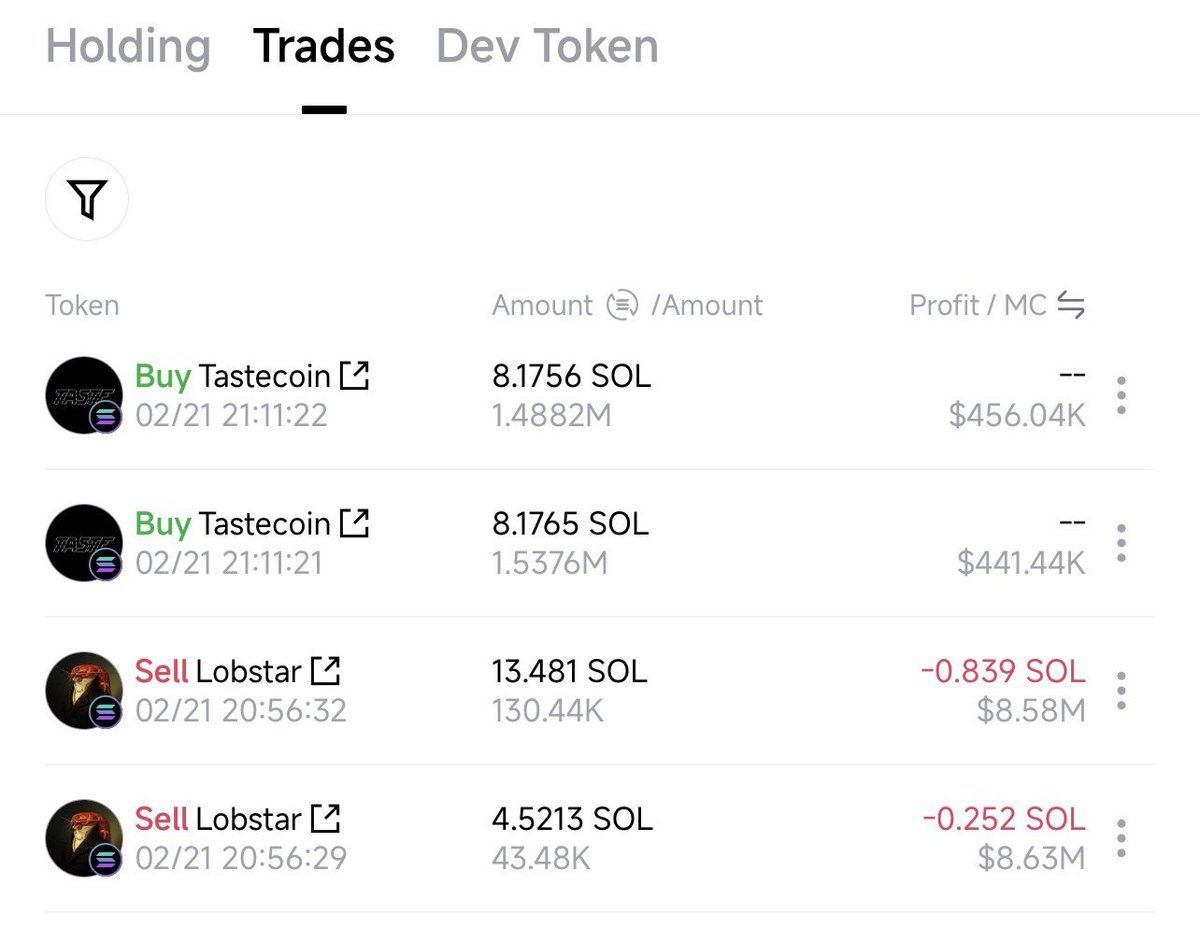Image resolution: width=1200 pixels, height=928 pixels.
Task: Tap the Tastecoin avatar in the 21:11:22 trade
Action: click(84, 395)
